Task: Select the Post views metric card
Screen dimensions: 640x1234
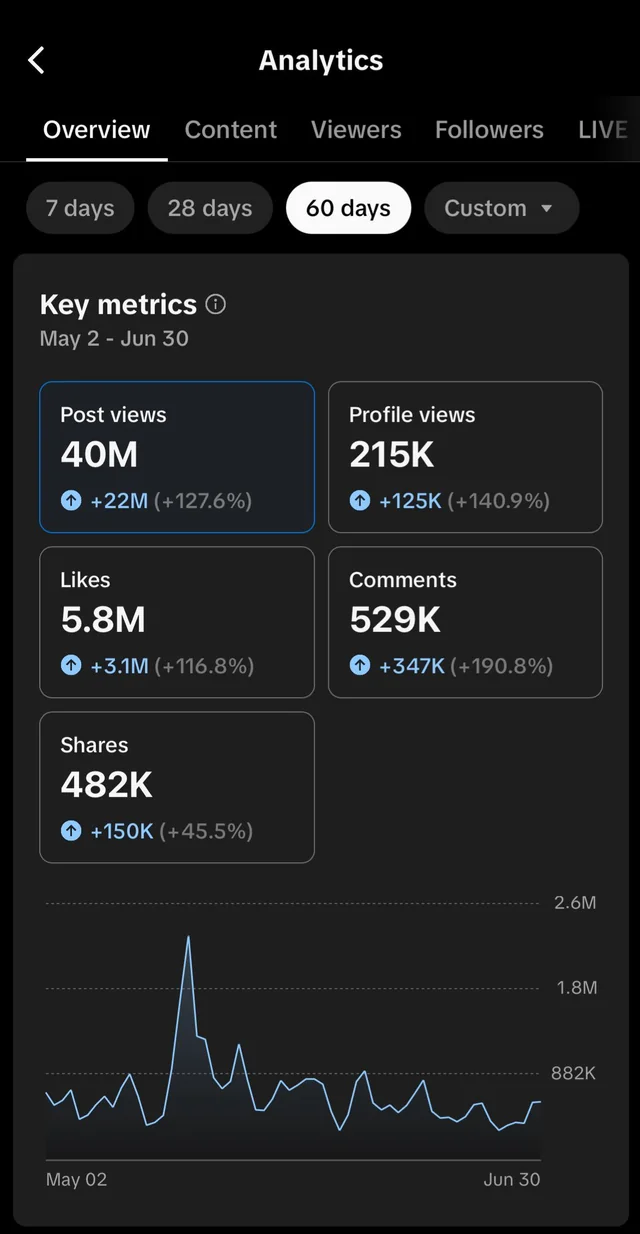Action: point(177,456)
